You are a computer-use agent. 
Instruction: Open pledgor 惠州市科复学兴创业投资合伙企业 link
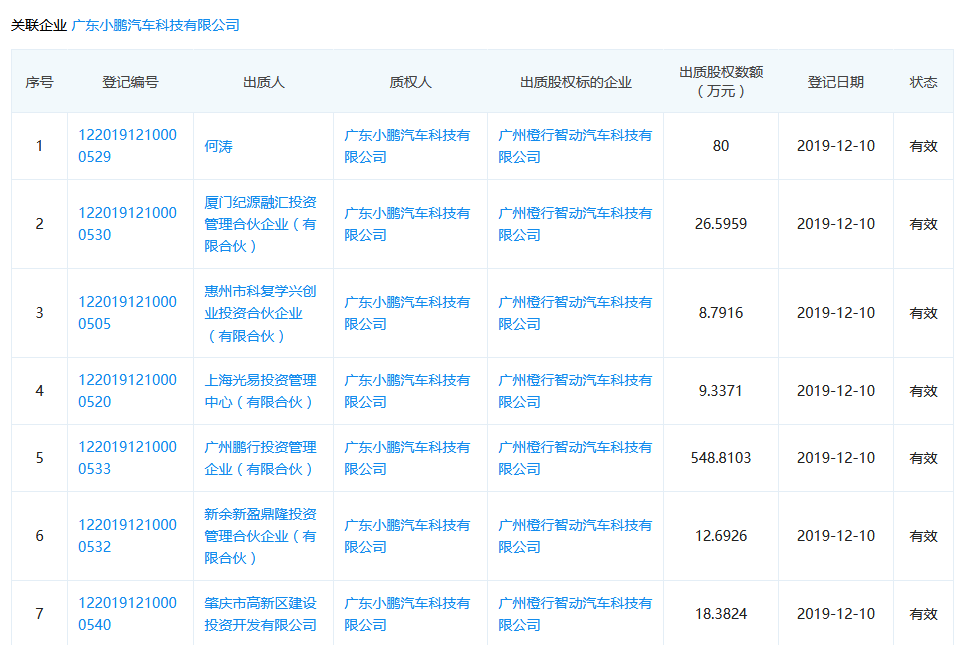pyautogui.click(x=260, y=313)
